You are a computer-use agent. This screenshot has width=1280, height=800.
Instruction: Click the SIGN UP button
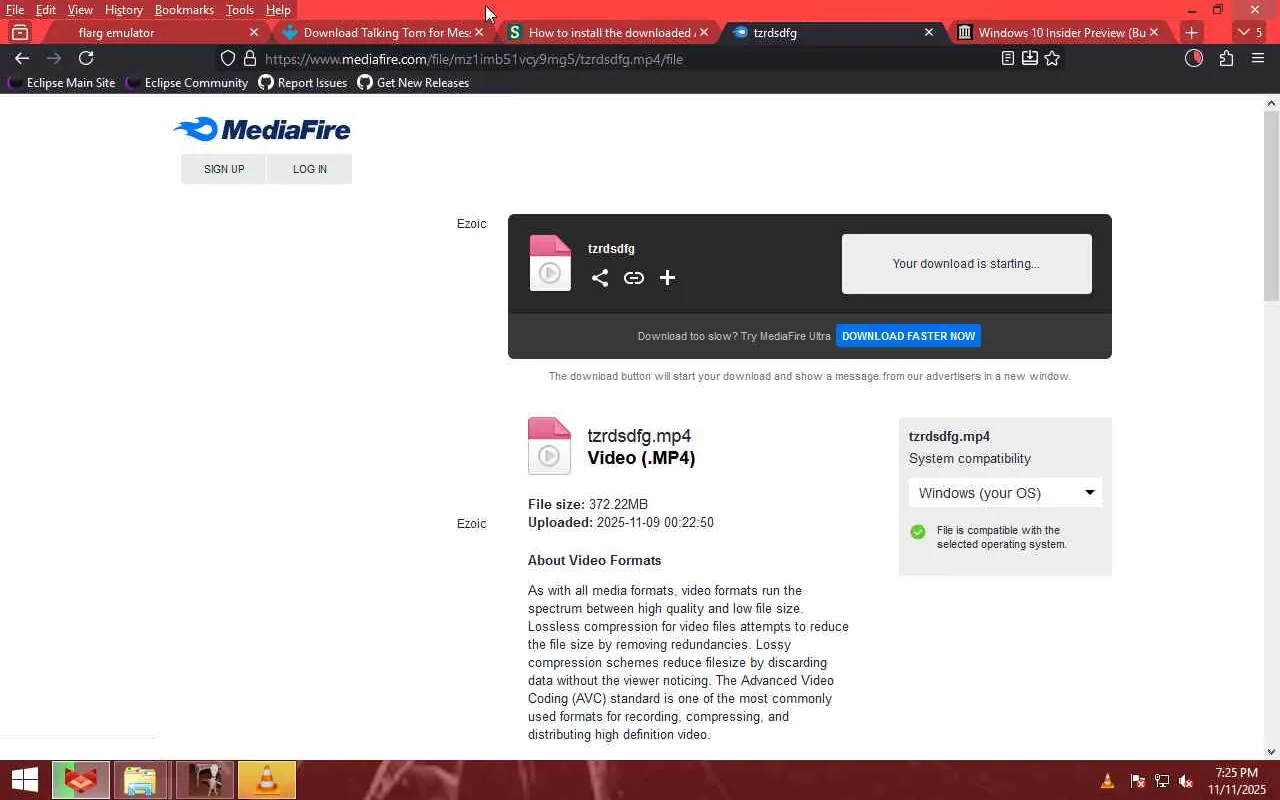pos(224,169)
